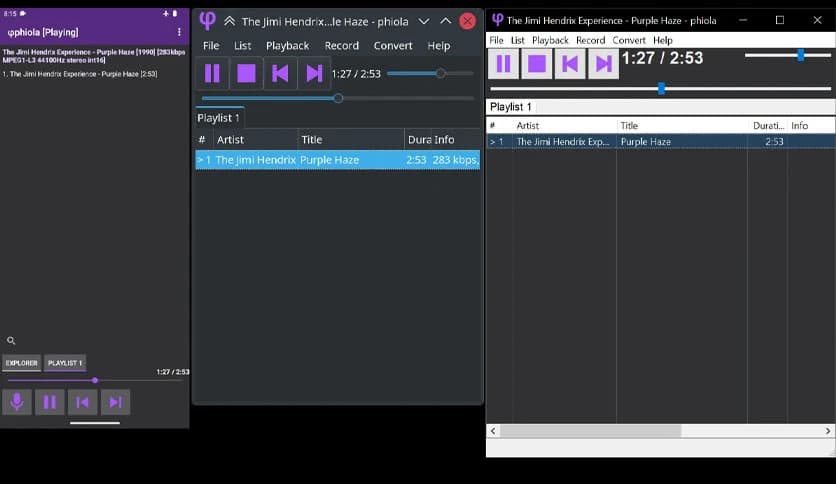
Task: Switch to PLAYLIST 1 tab in Android app
Action: click(x=65, y=363)
